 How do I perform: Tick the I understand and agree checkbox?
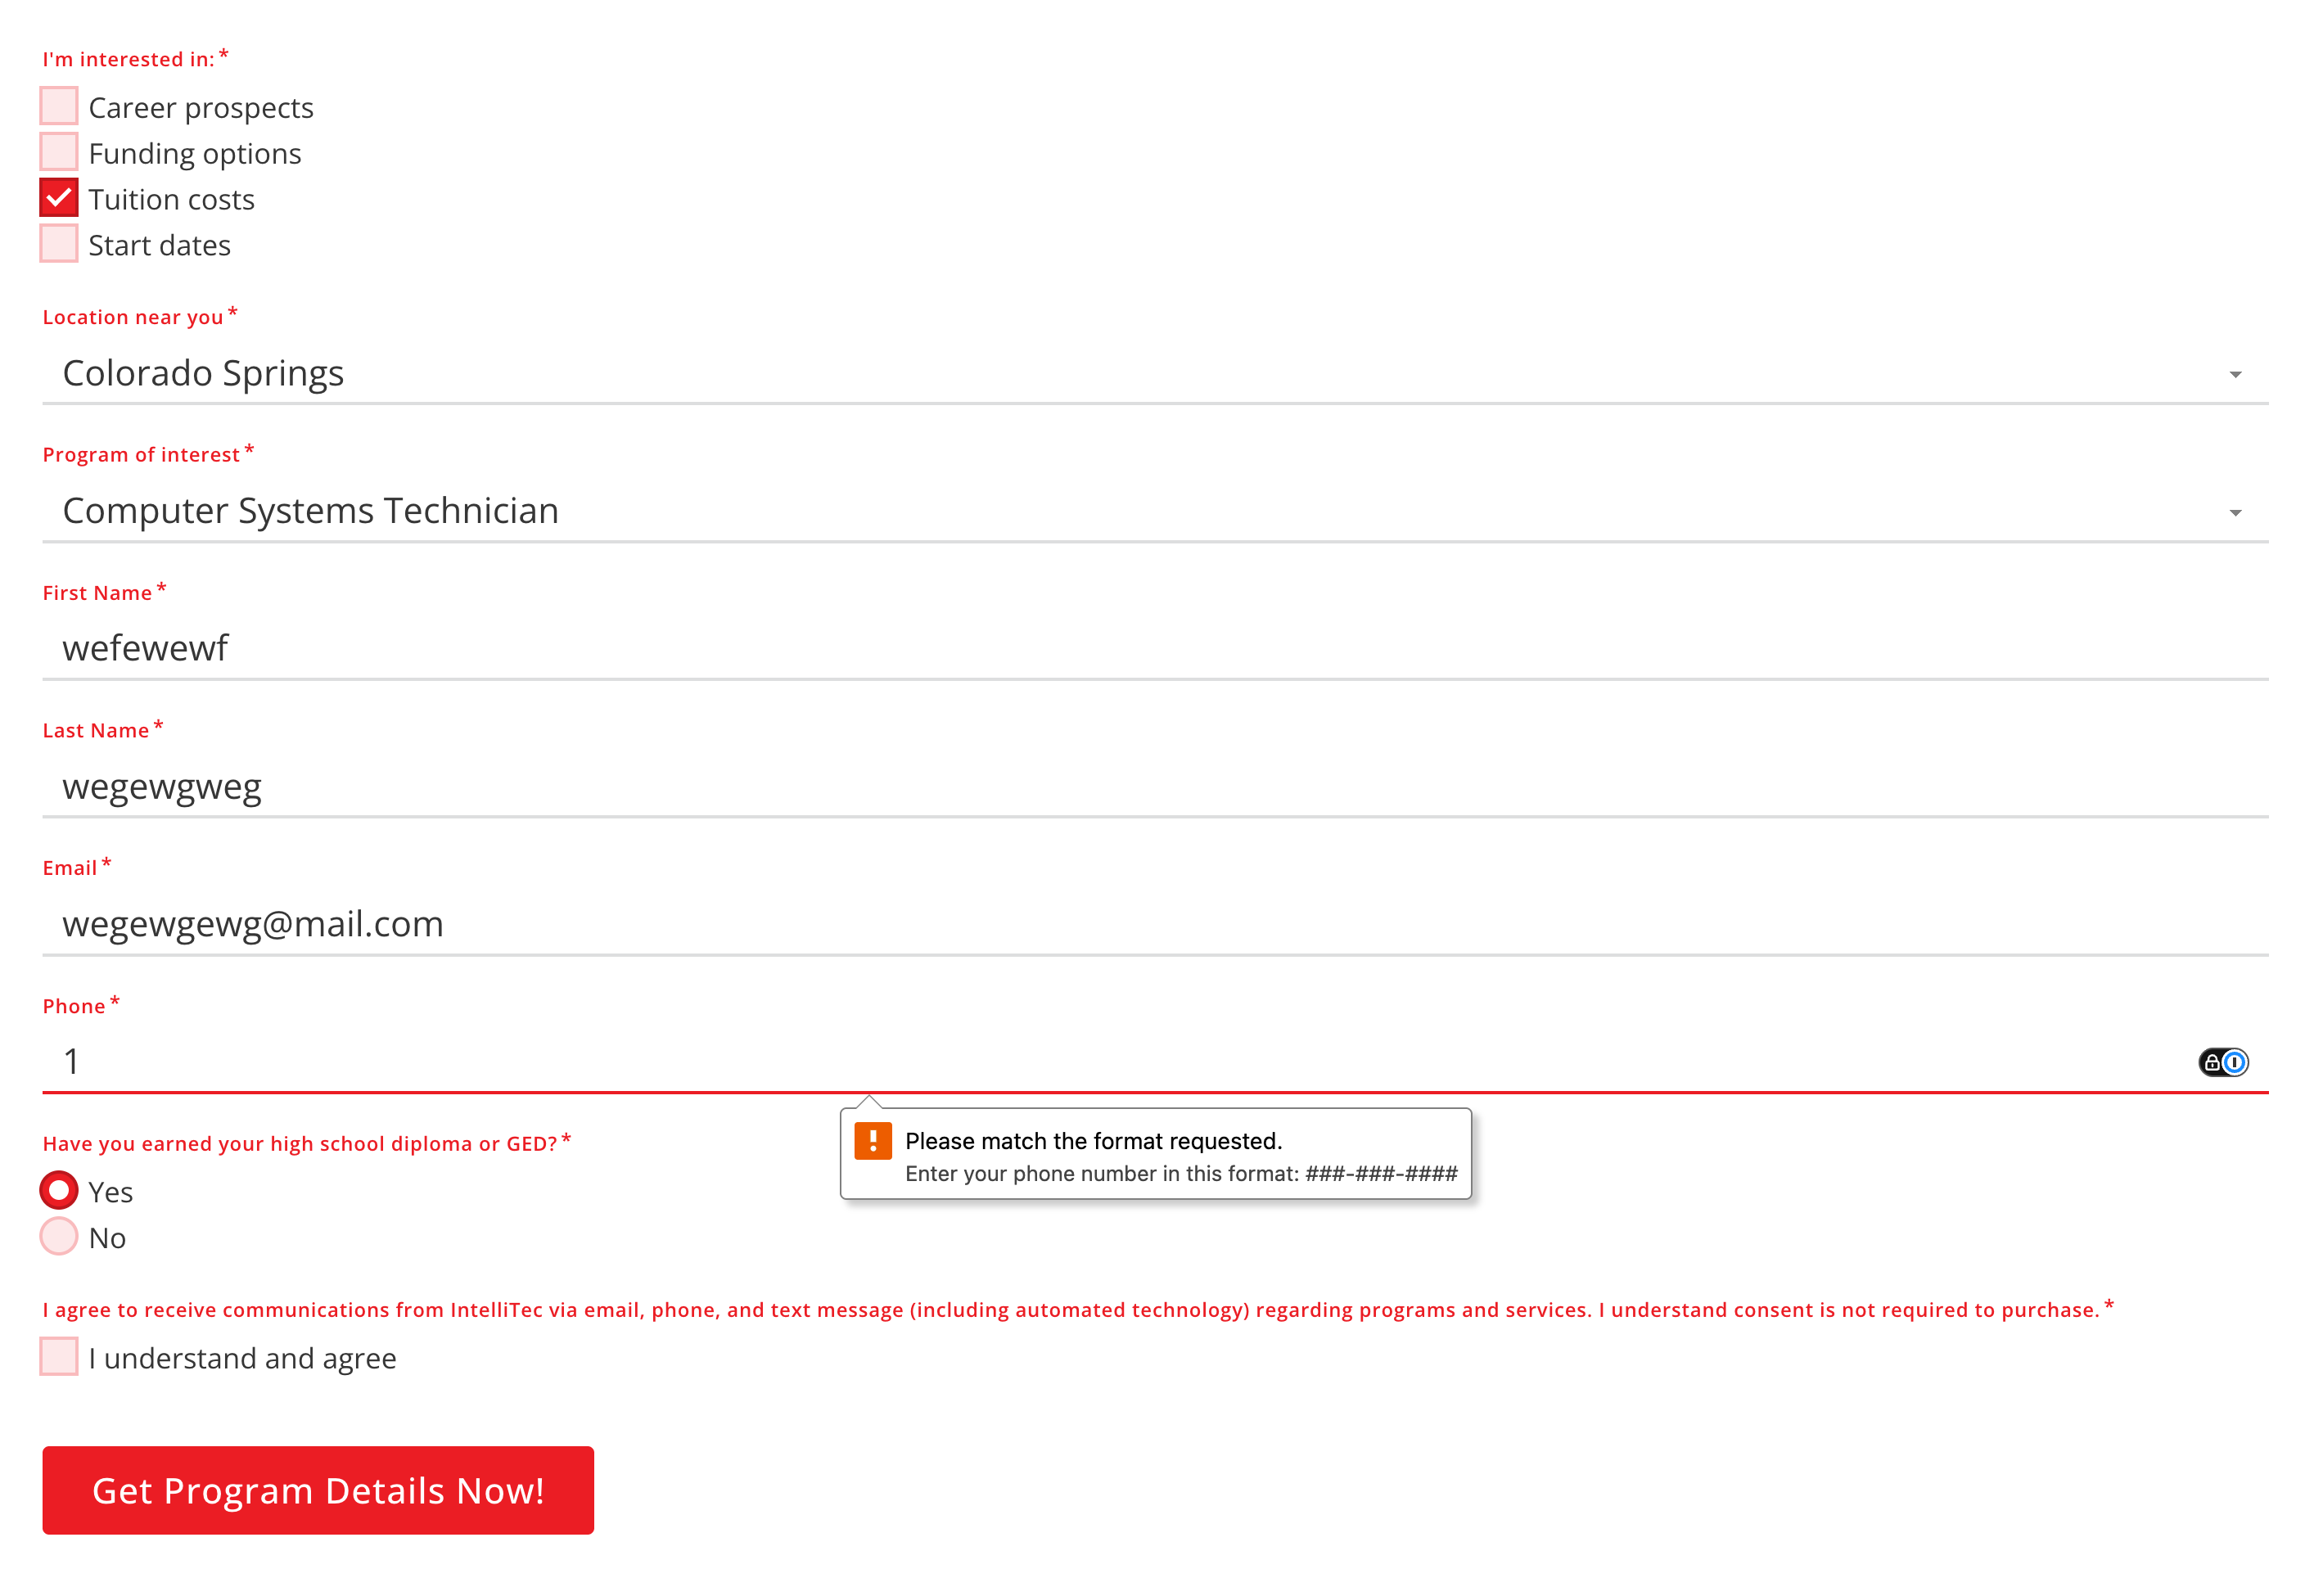coord(59,1357)
